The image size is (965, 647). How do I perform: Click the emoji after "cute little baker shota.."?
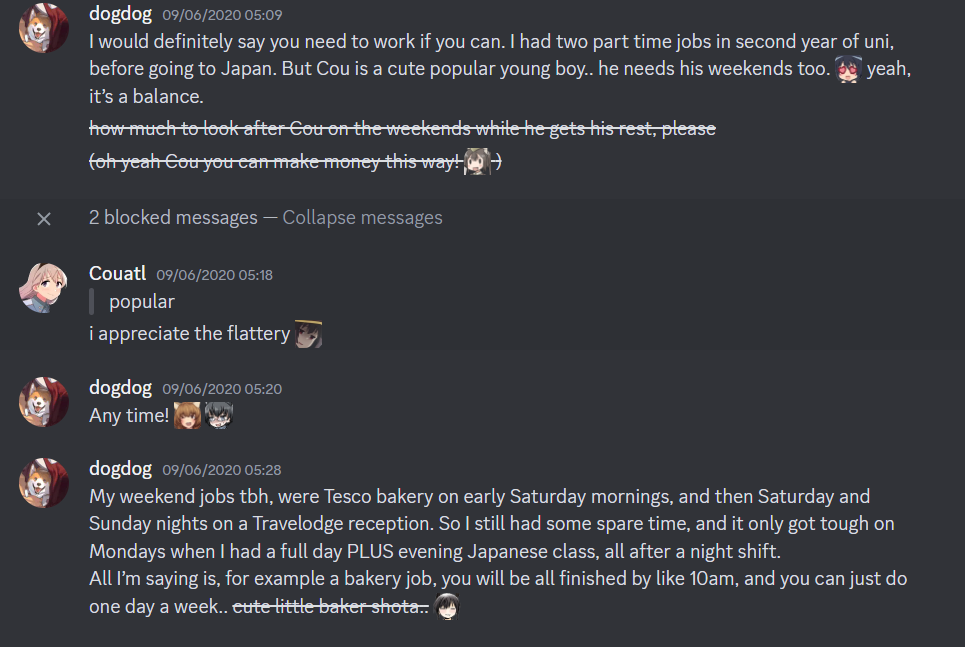(446, 607)
